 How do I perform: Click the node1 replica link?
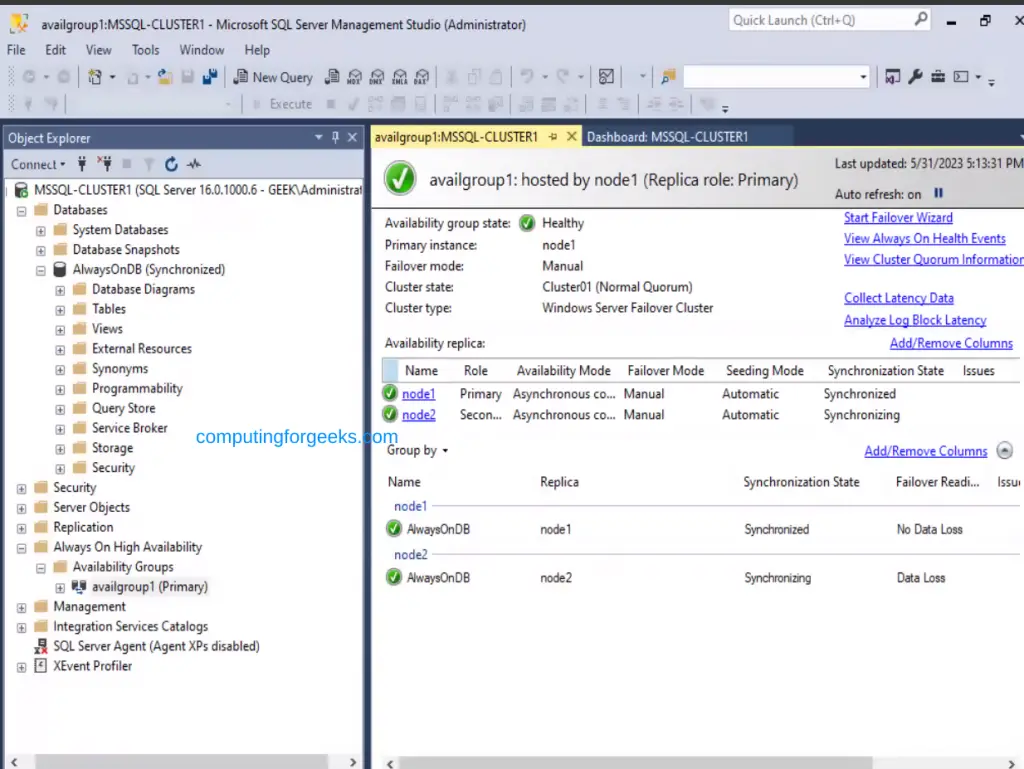(419, 394)
